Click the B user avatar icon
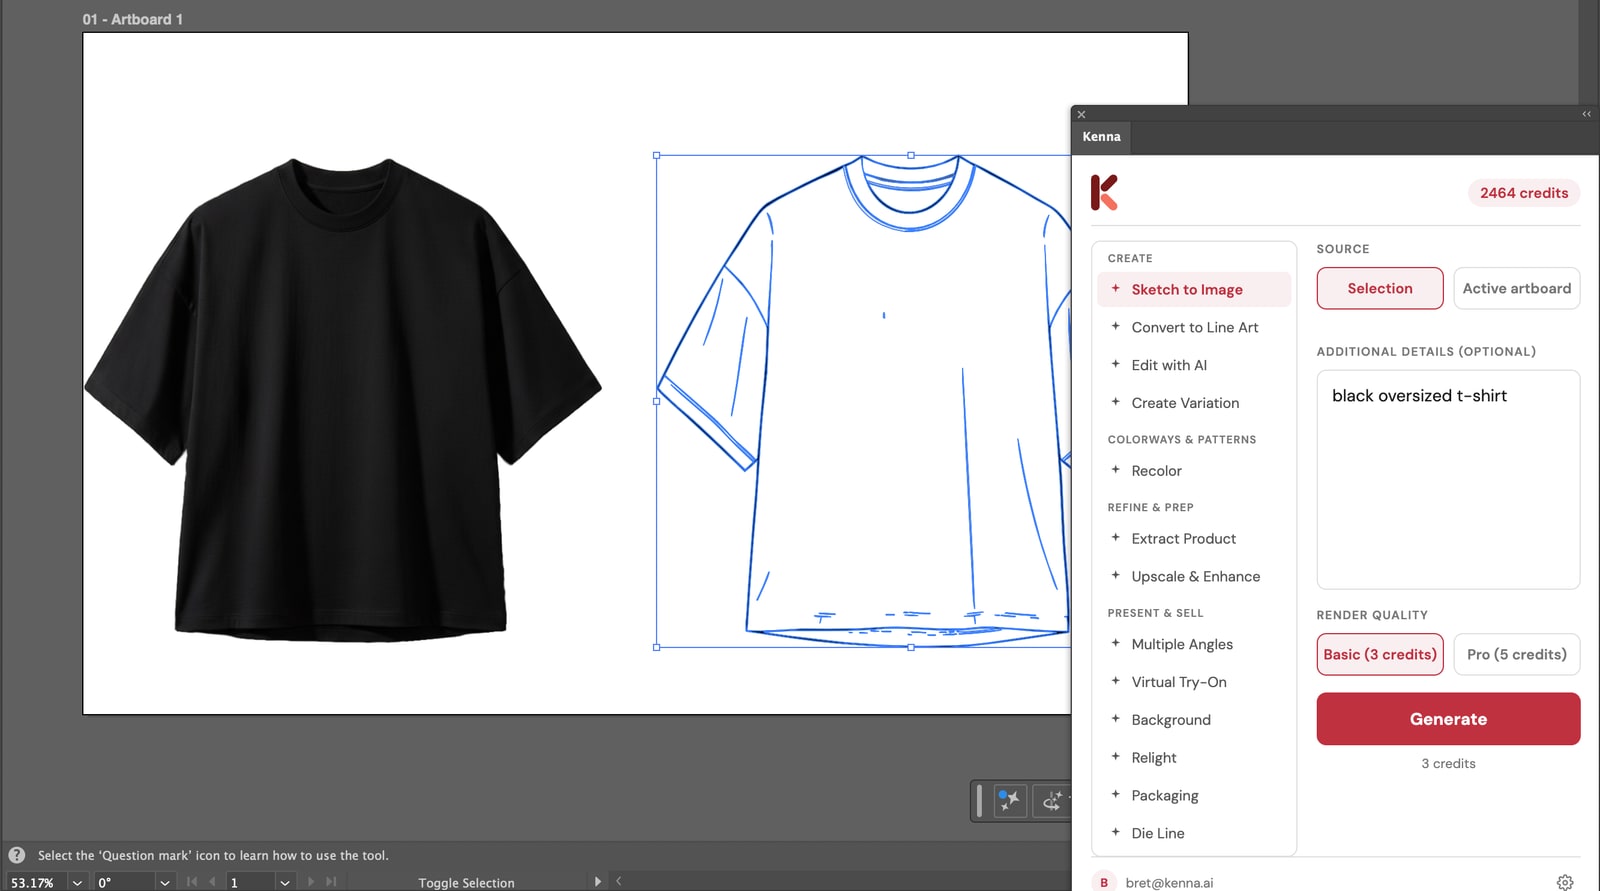 (x=1104, y=882)
